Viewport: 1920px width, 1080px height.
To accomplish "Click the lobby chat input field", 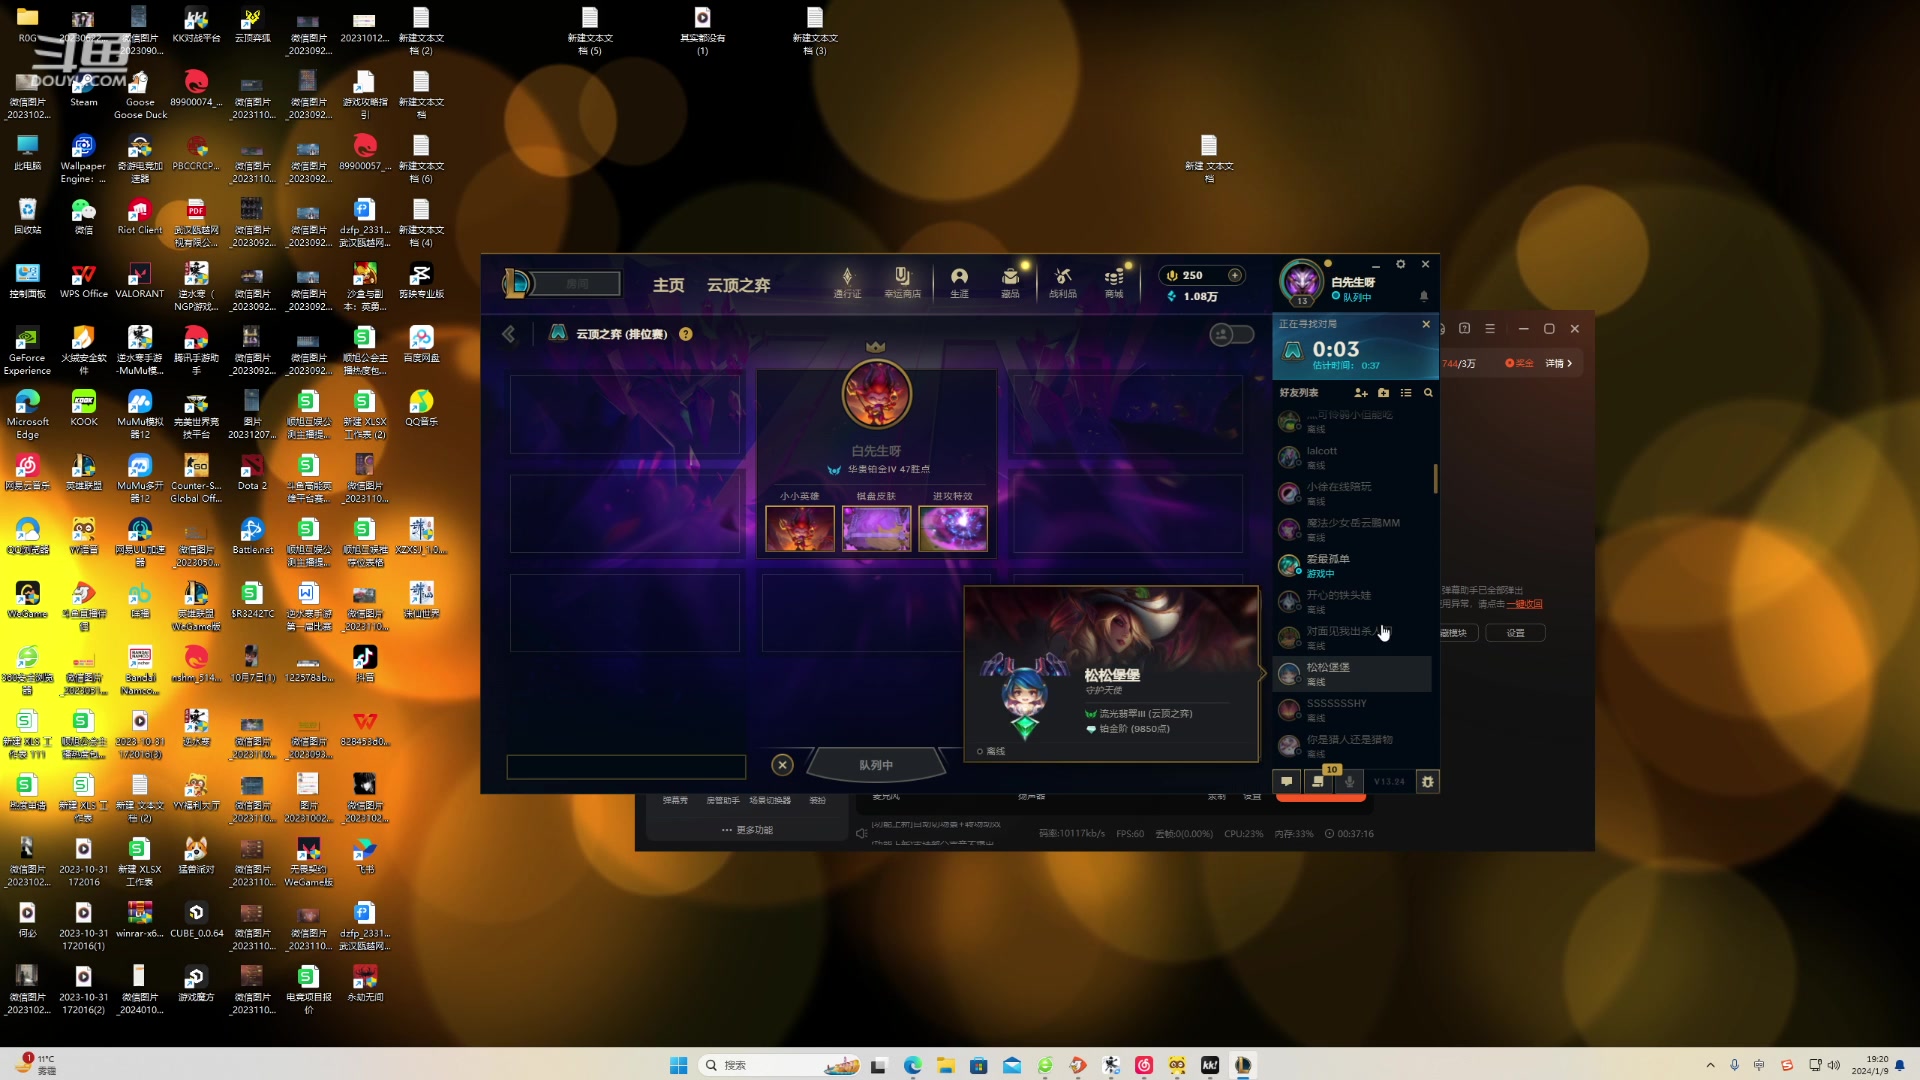I will tap(626, 767).
